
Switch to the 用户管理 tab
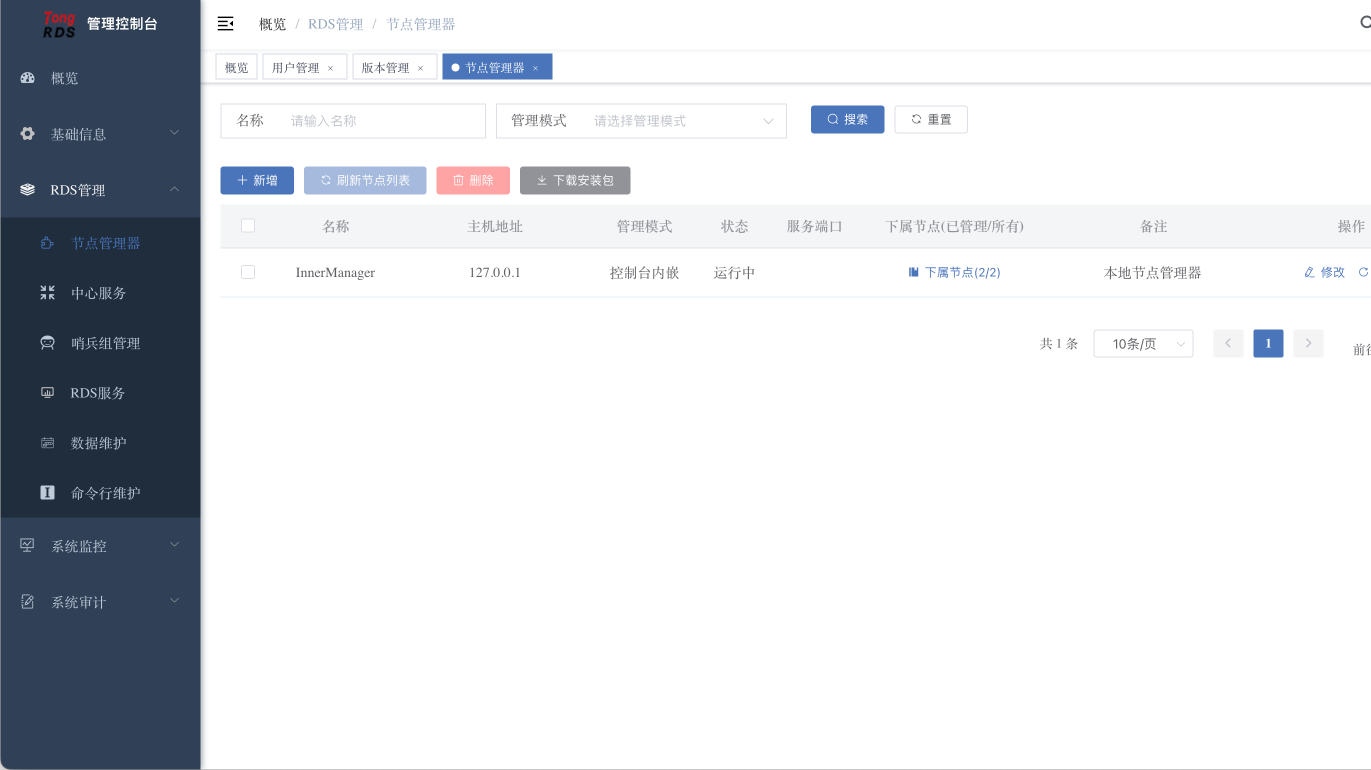click(x=296, y=67)
